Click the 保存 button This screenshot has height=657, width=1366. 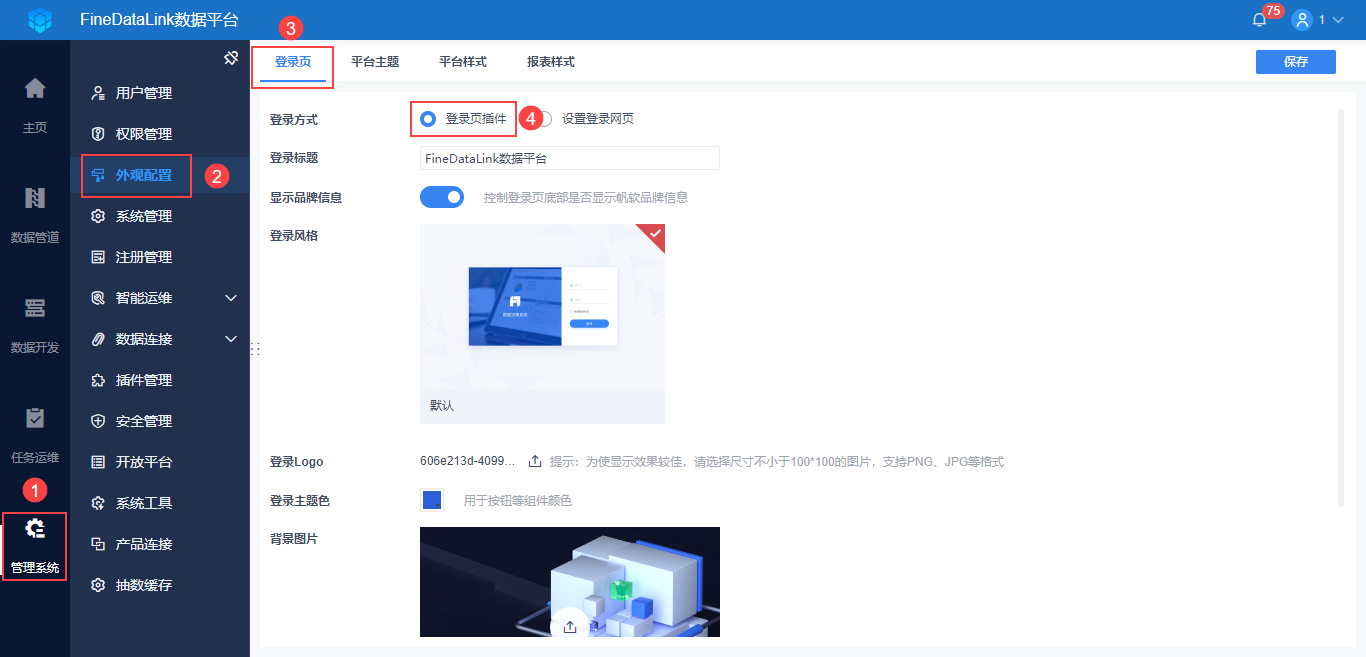(x=1296, y=62)
